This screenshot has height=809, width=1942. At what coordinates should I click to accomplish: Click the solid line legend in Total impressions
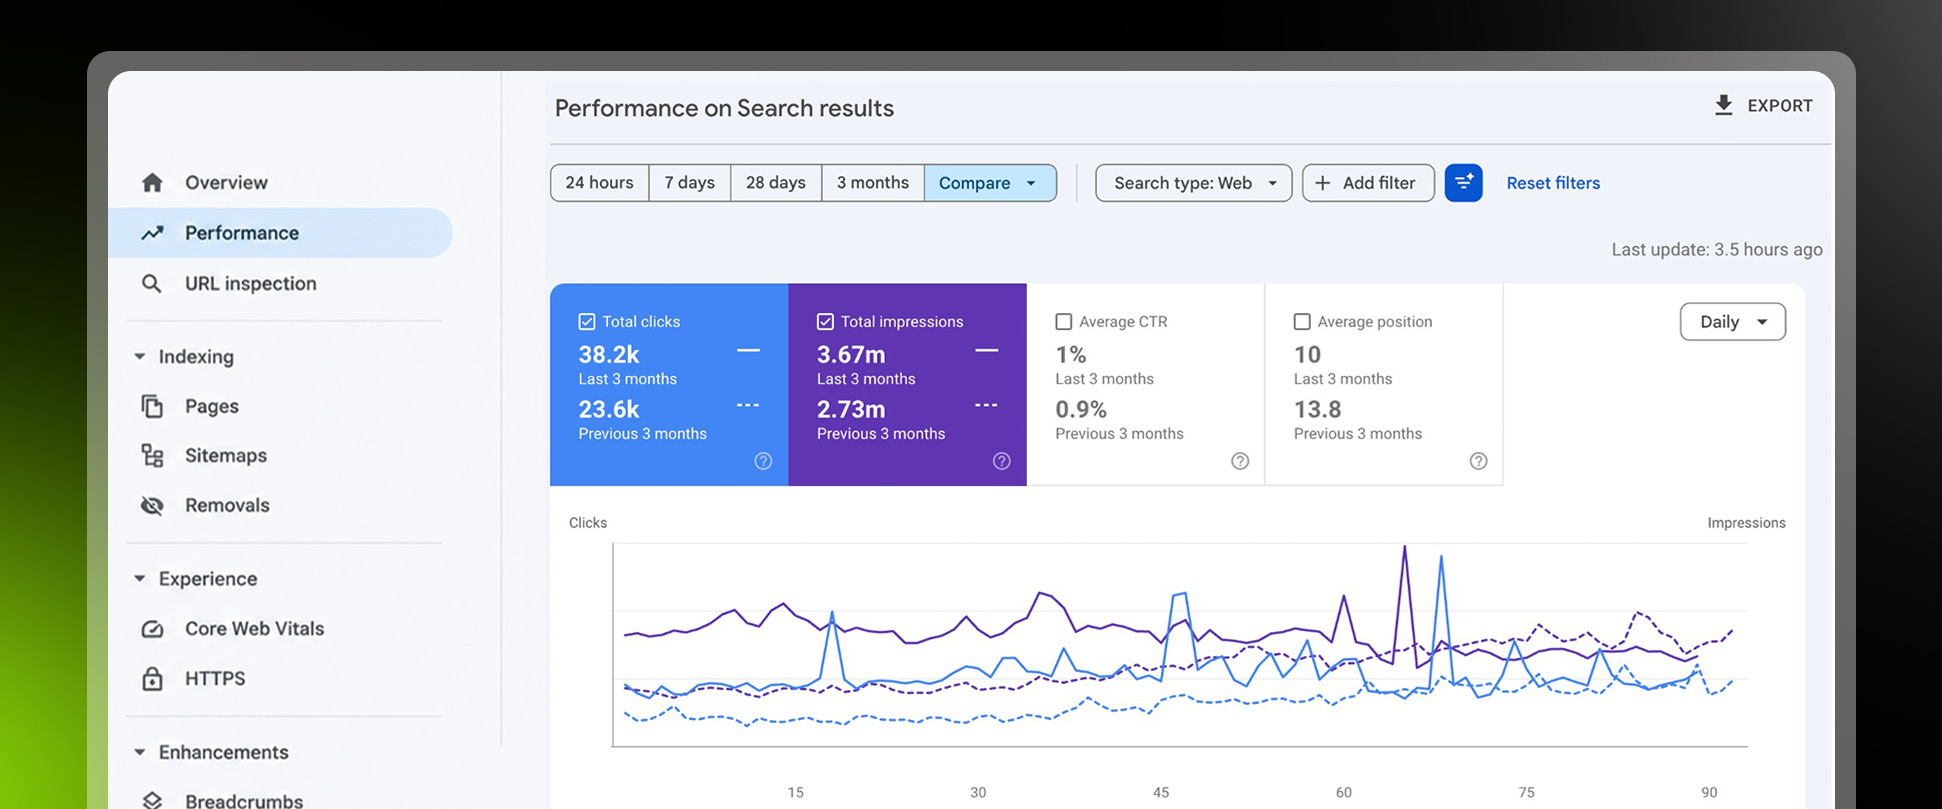[987, 351]
